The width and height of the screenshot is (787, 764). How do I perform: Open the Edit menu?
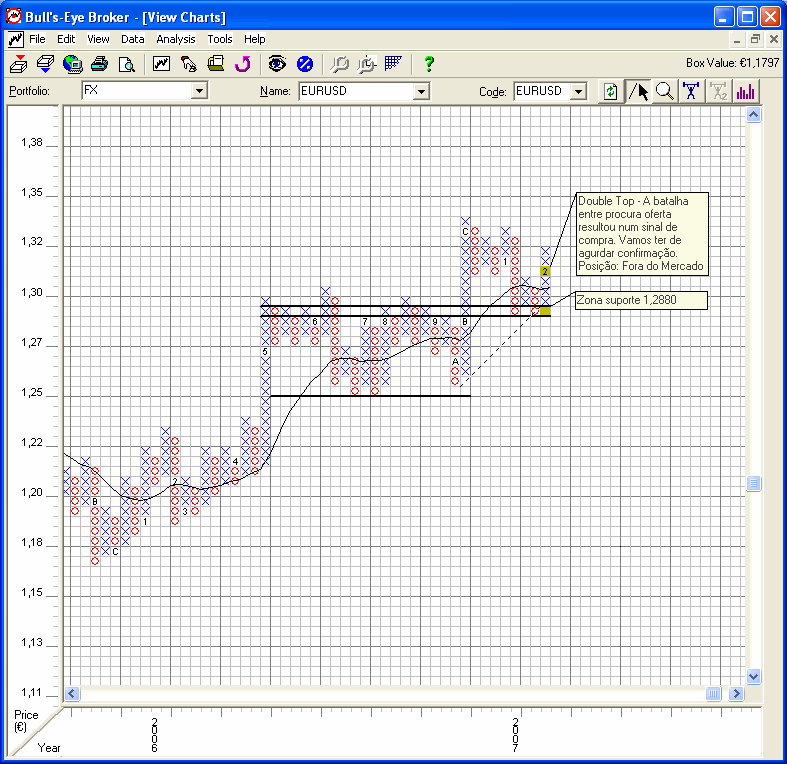coord(66,39)
